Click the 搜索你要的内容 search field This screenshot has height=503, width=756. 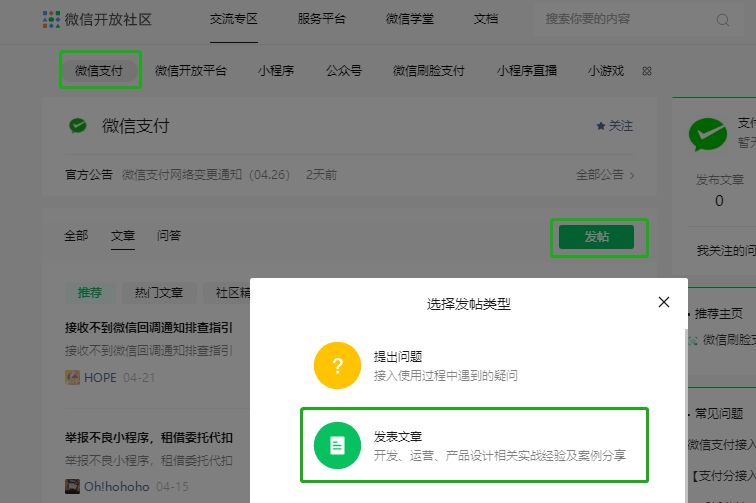(639, 19)
